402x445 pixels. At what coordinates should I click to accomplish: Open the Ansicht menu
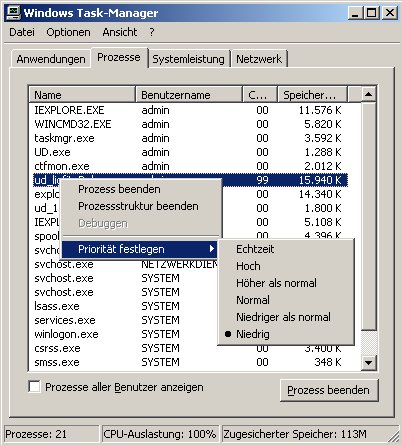pos(120,32)
